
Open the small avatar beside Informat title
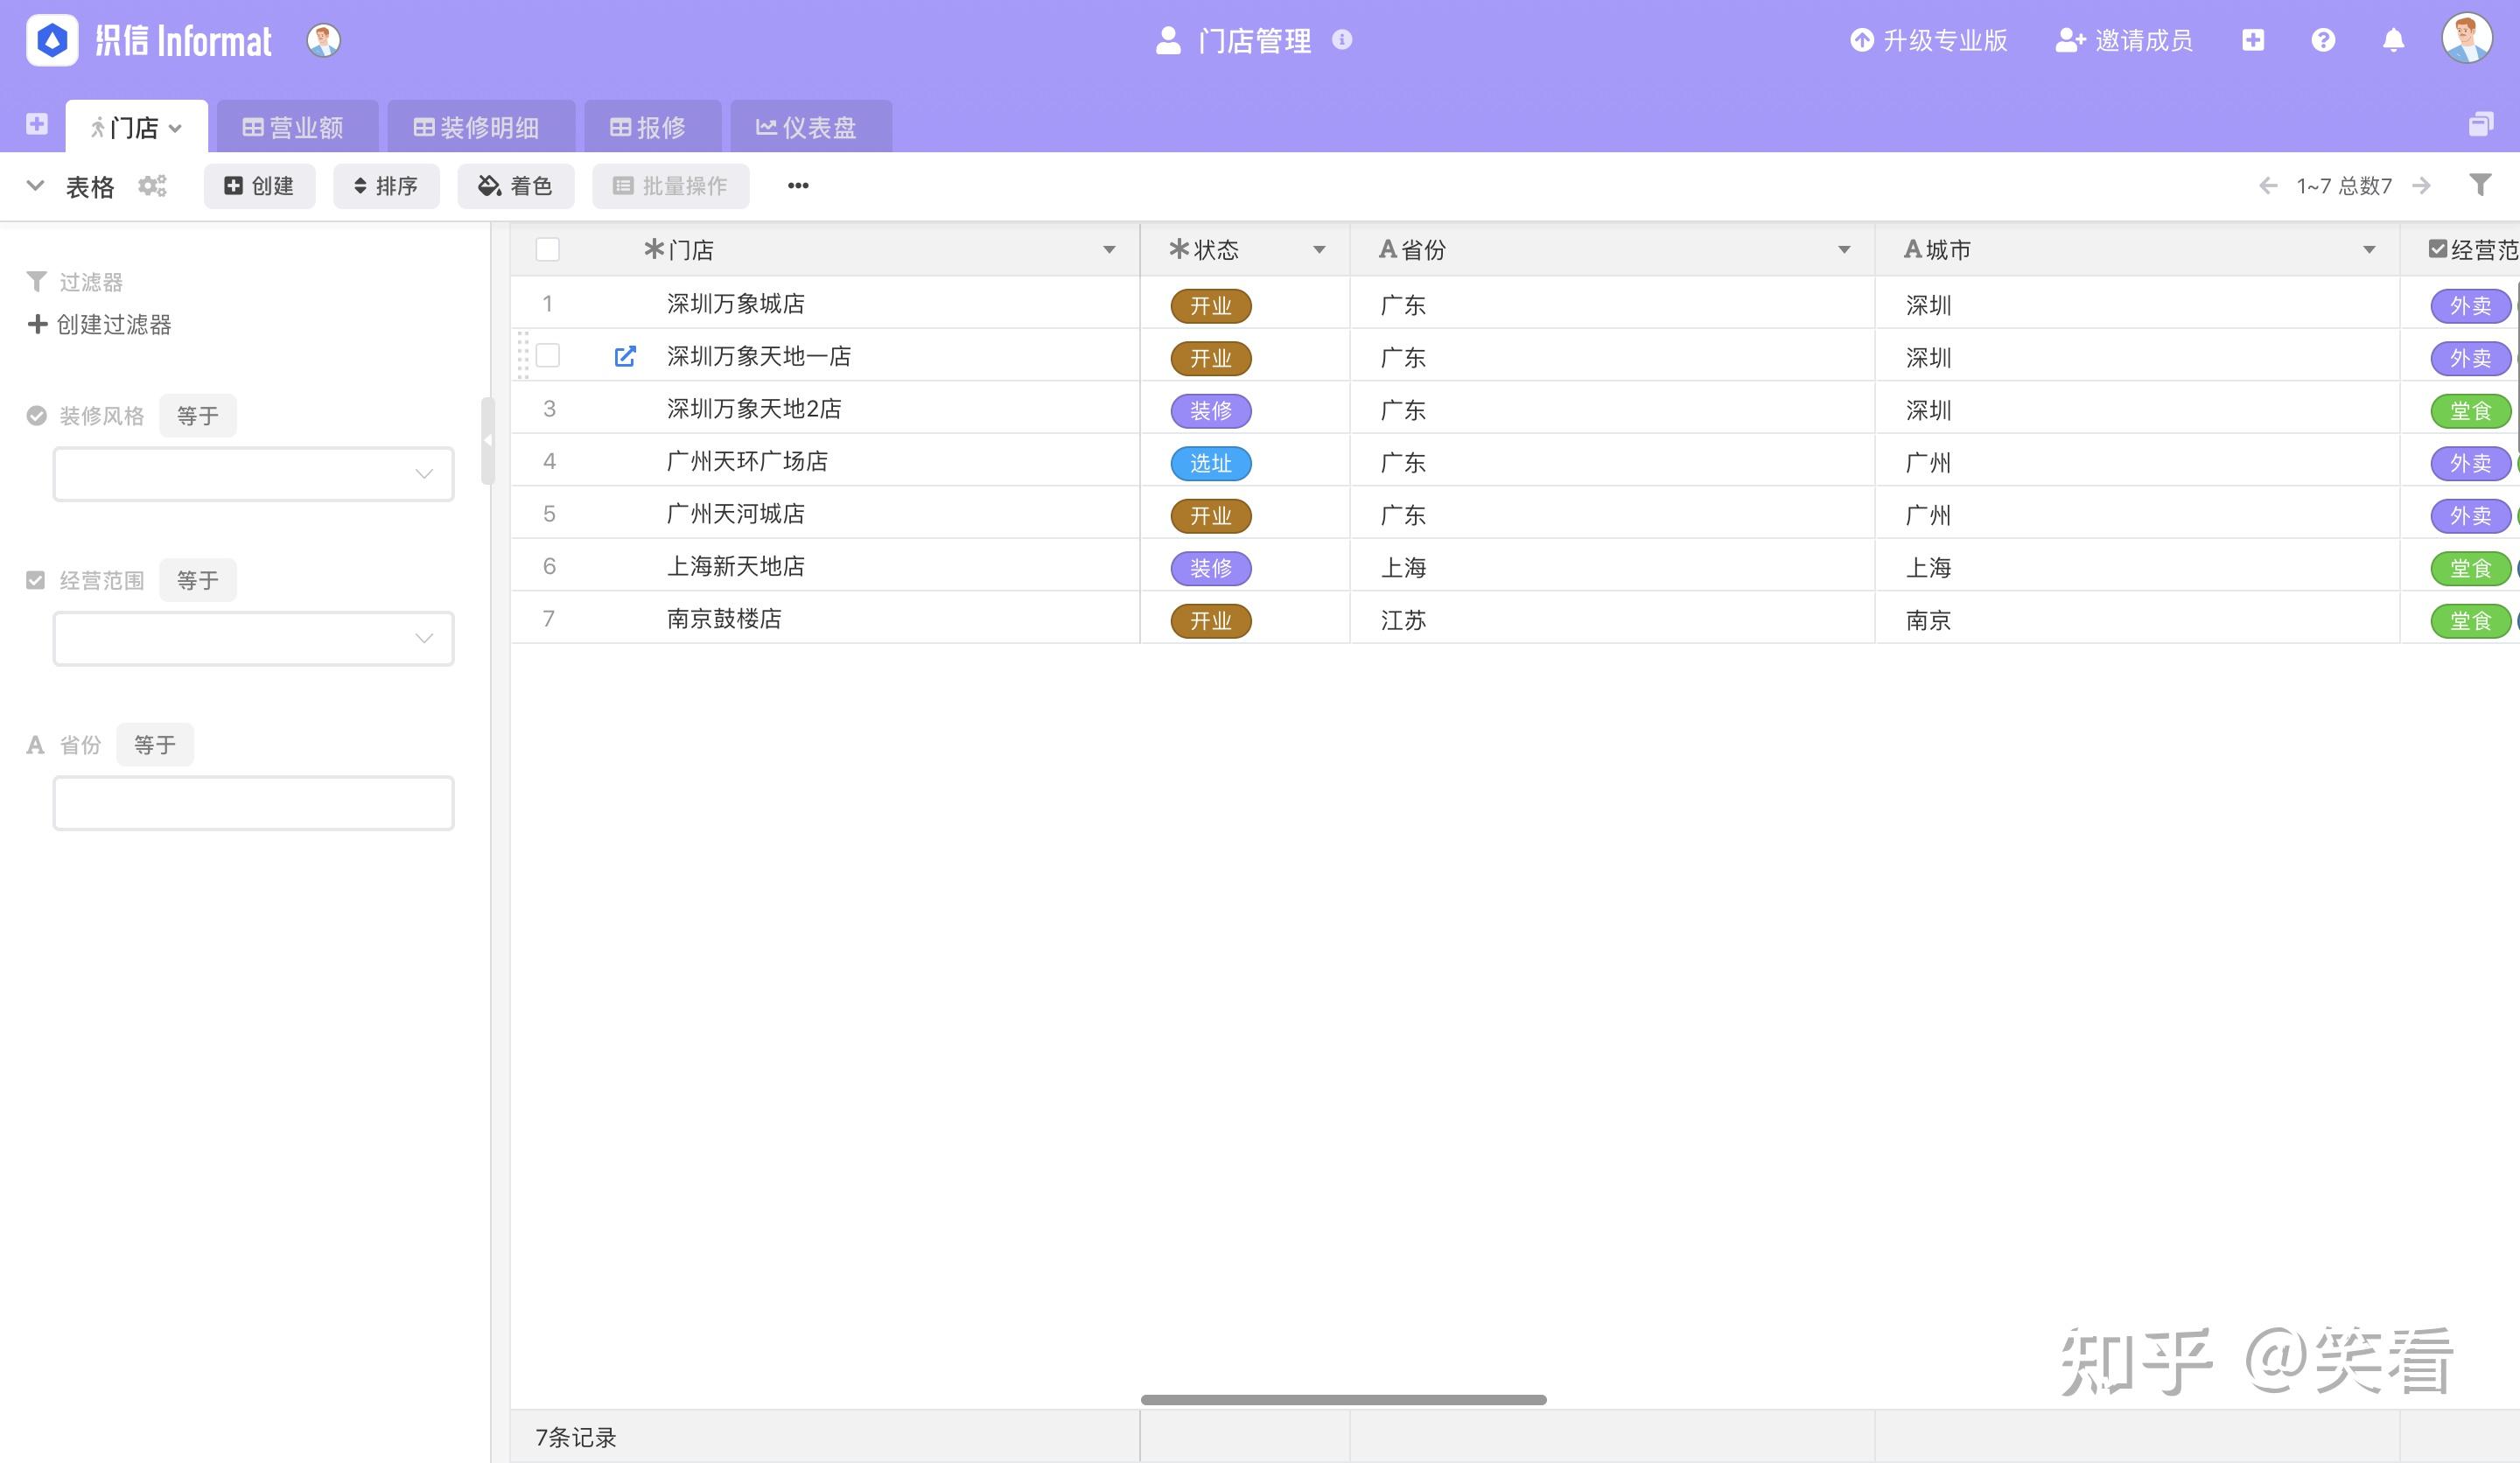tap(323, 41)
